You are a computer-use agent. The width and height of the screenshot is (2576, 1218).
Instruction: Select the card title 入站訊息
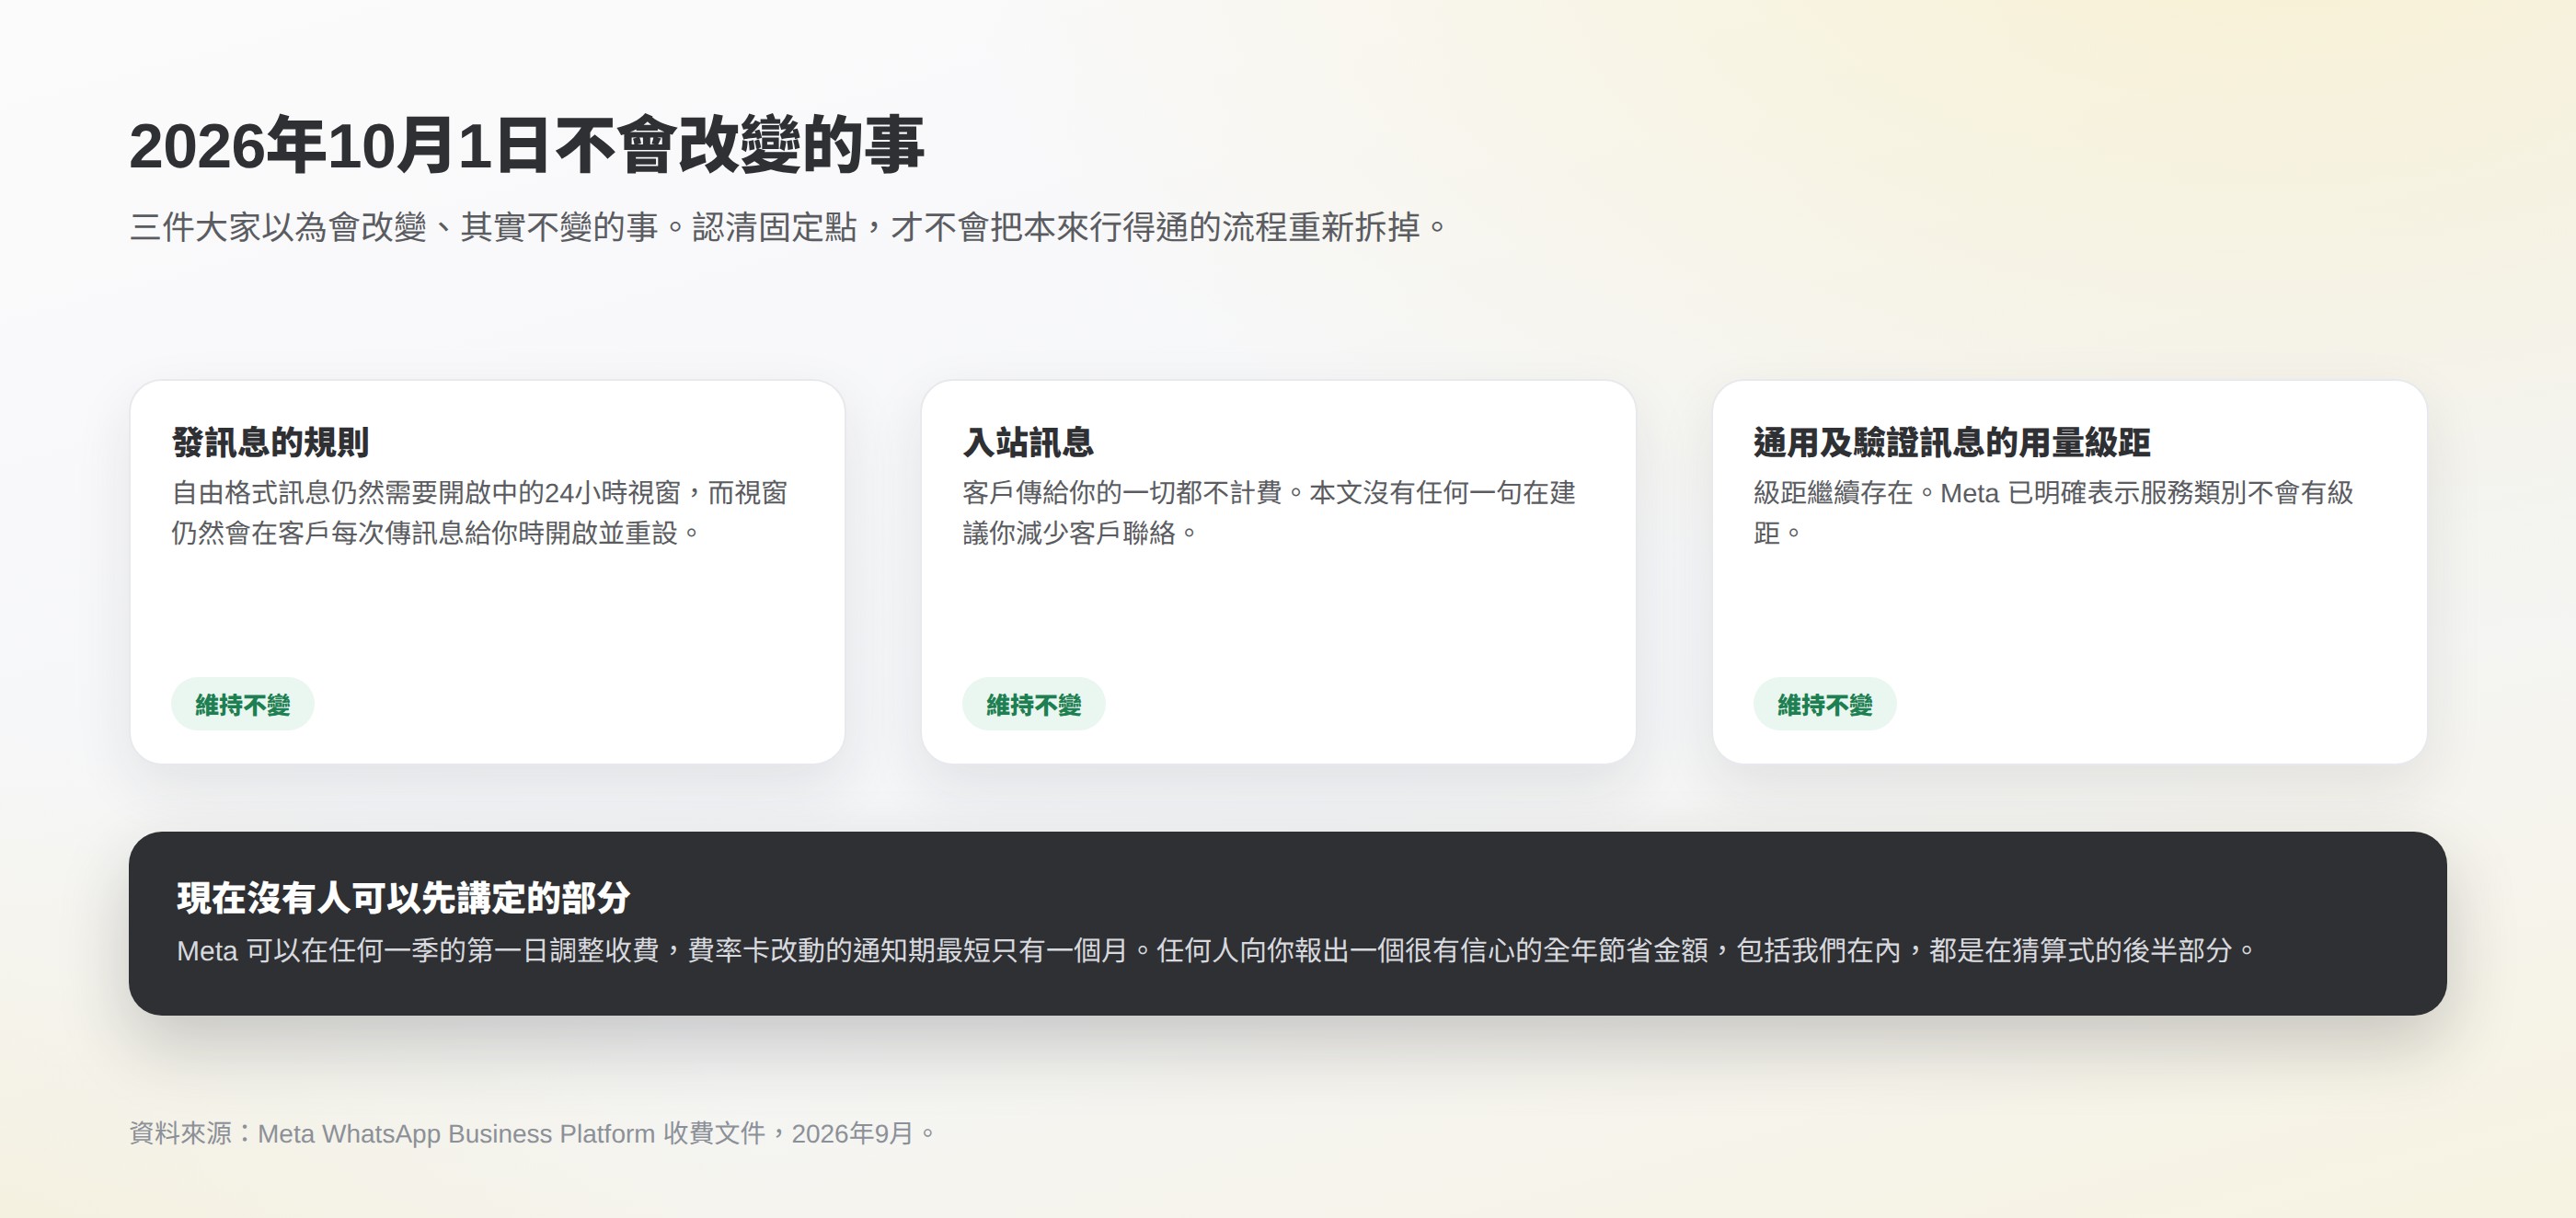(1028, 442)
